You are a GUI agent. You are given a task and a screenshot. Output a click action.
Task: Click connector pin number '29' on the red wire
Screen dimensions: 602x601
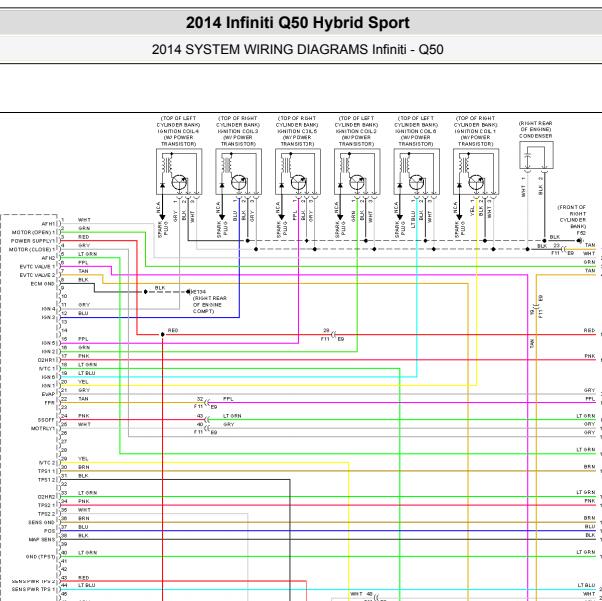pyautogui.click(x=326, y=331)
